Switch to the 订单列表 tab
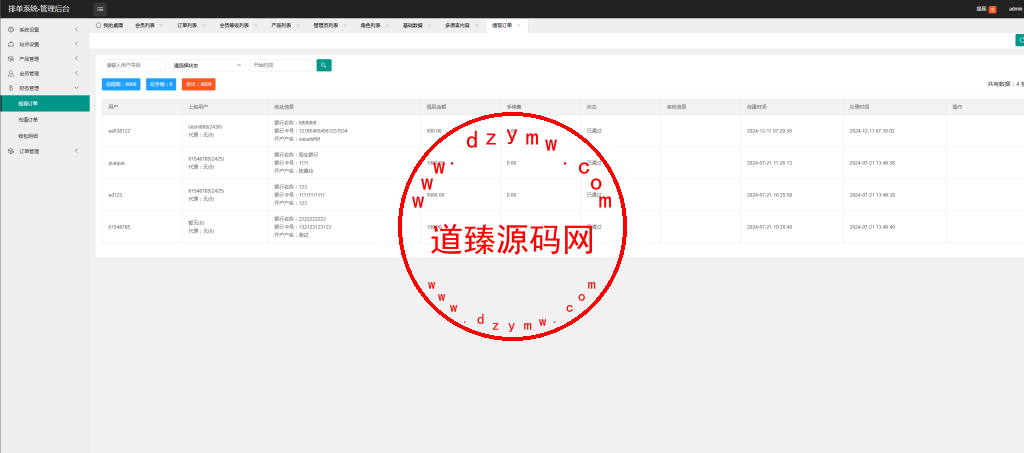This screenshot has height=453, width=1024. [x=187, y=25]
